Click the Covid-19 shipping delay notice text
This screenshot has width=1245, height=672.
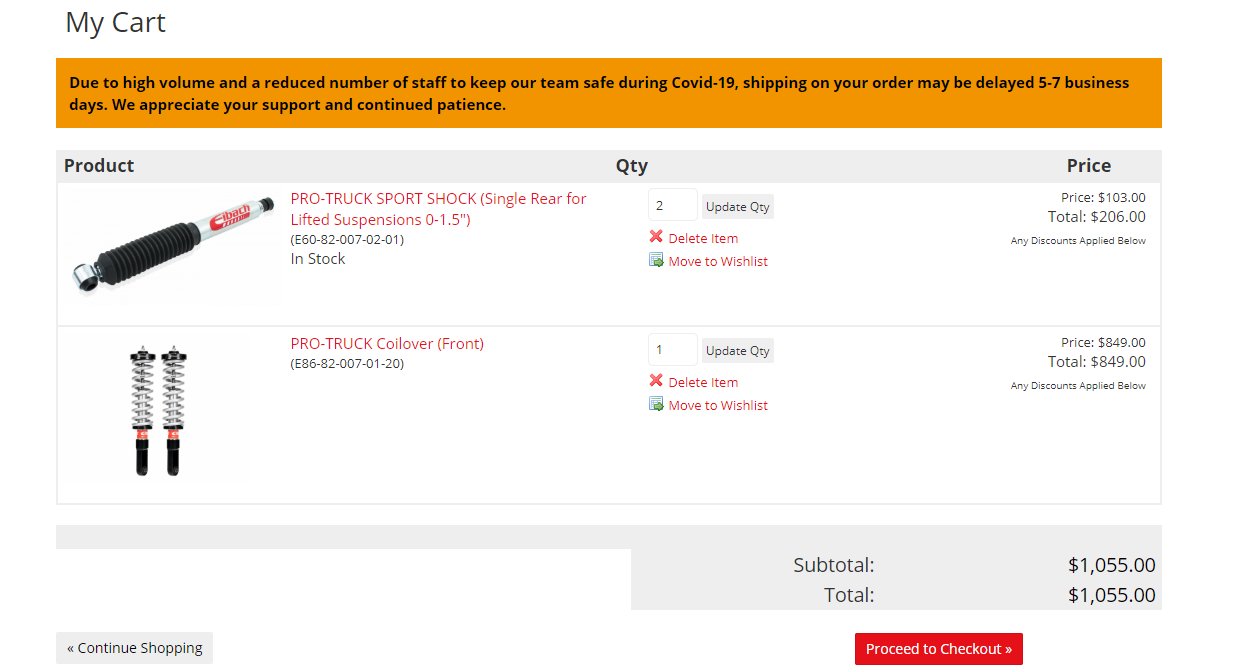[599, 93]
